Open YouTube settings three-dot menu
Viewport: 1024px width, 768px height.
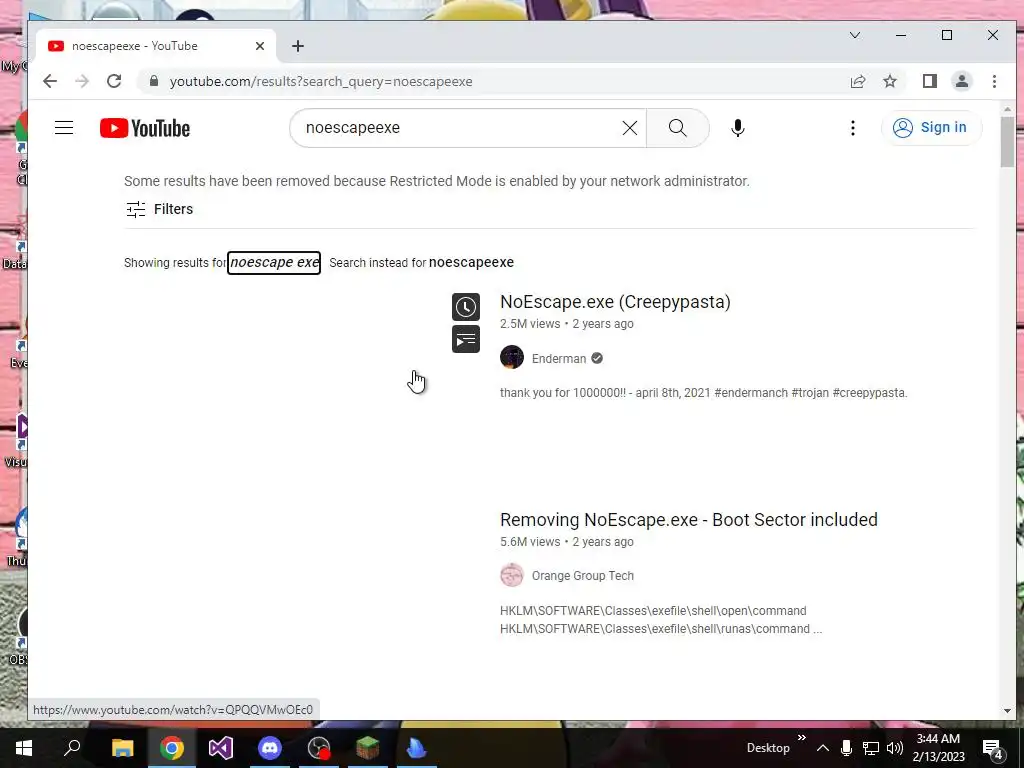852,128
